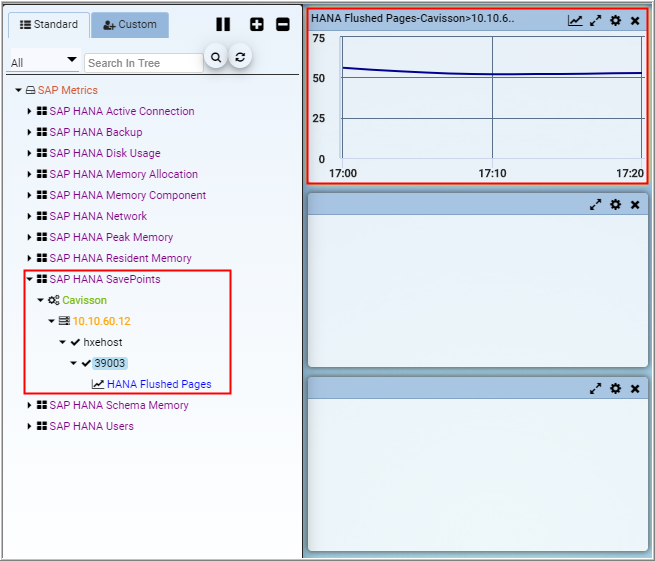Expand SAP HANA Backup node
Image resolution: width=655 pixels, height=561 pixels.
[x=29, y=132]
